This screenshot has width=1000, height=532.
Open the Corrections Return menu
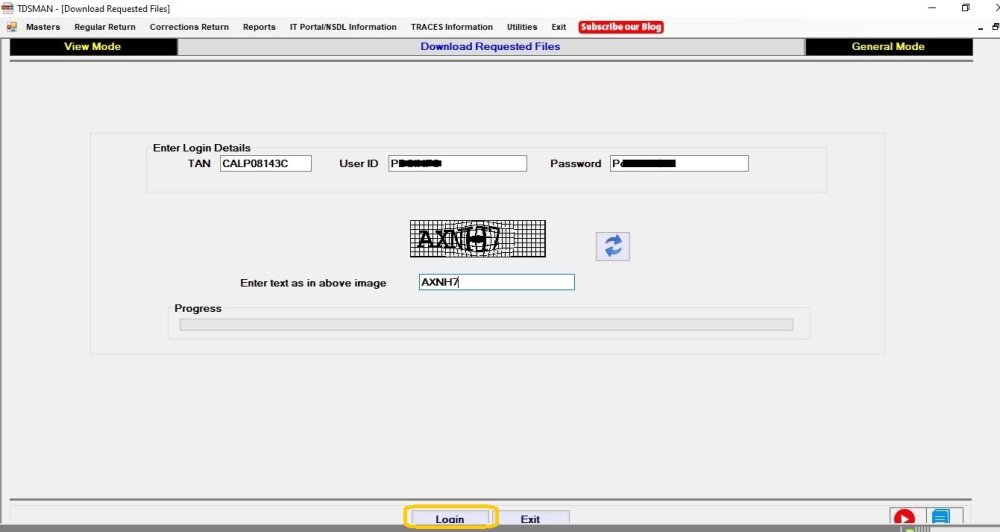(189, 27)
